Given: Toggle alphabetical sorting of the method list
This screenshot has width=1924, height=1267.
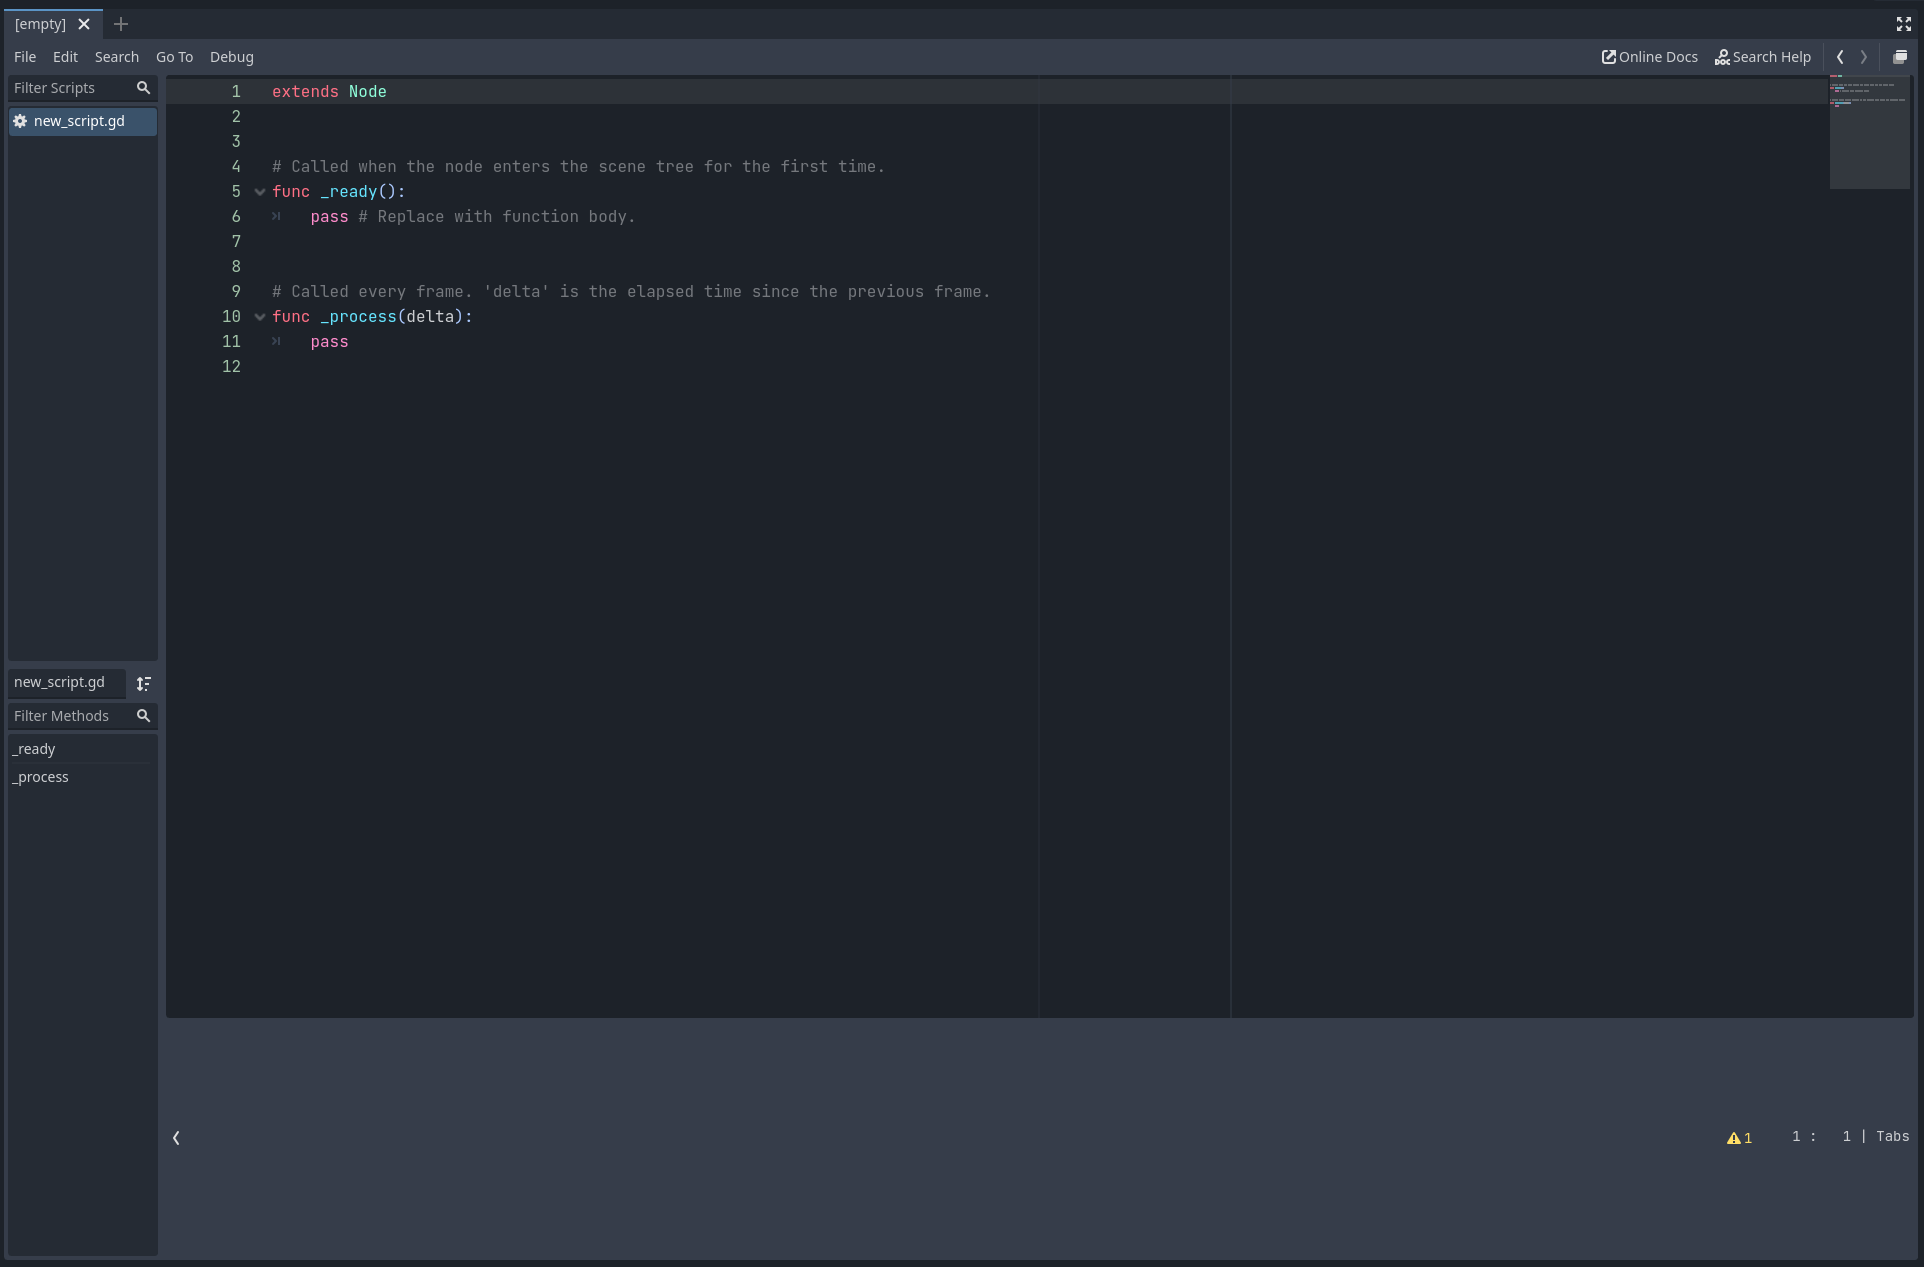Looking at the screenshot, I should point(143,684).
